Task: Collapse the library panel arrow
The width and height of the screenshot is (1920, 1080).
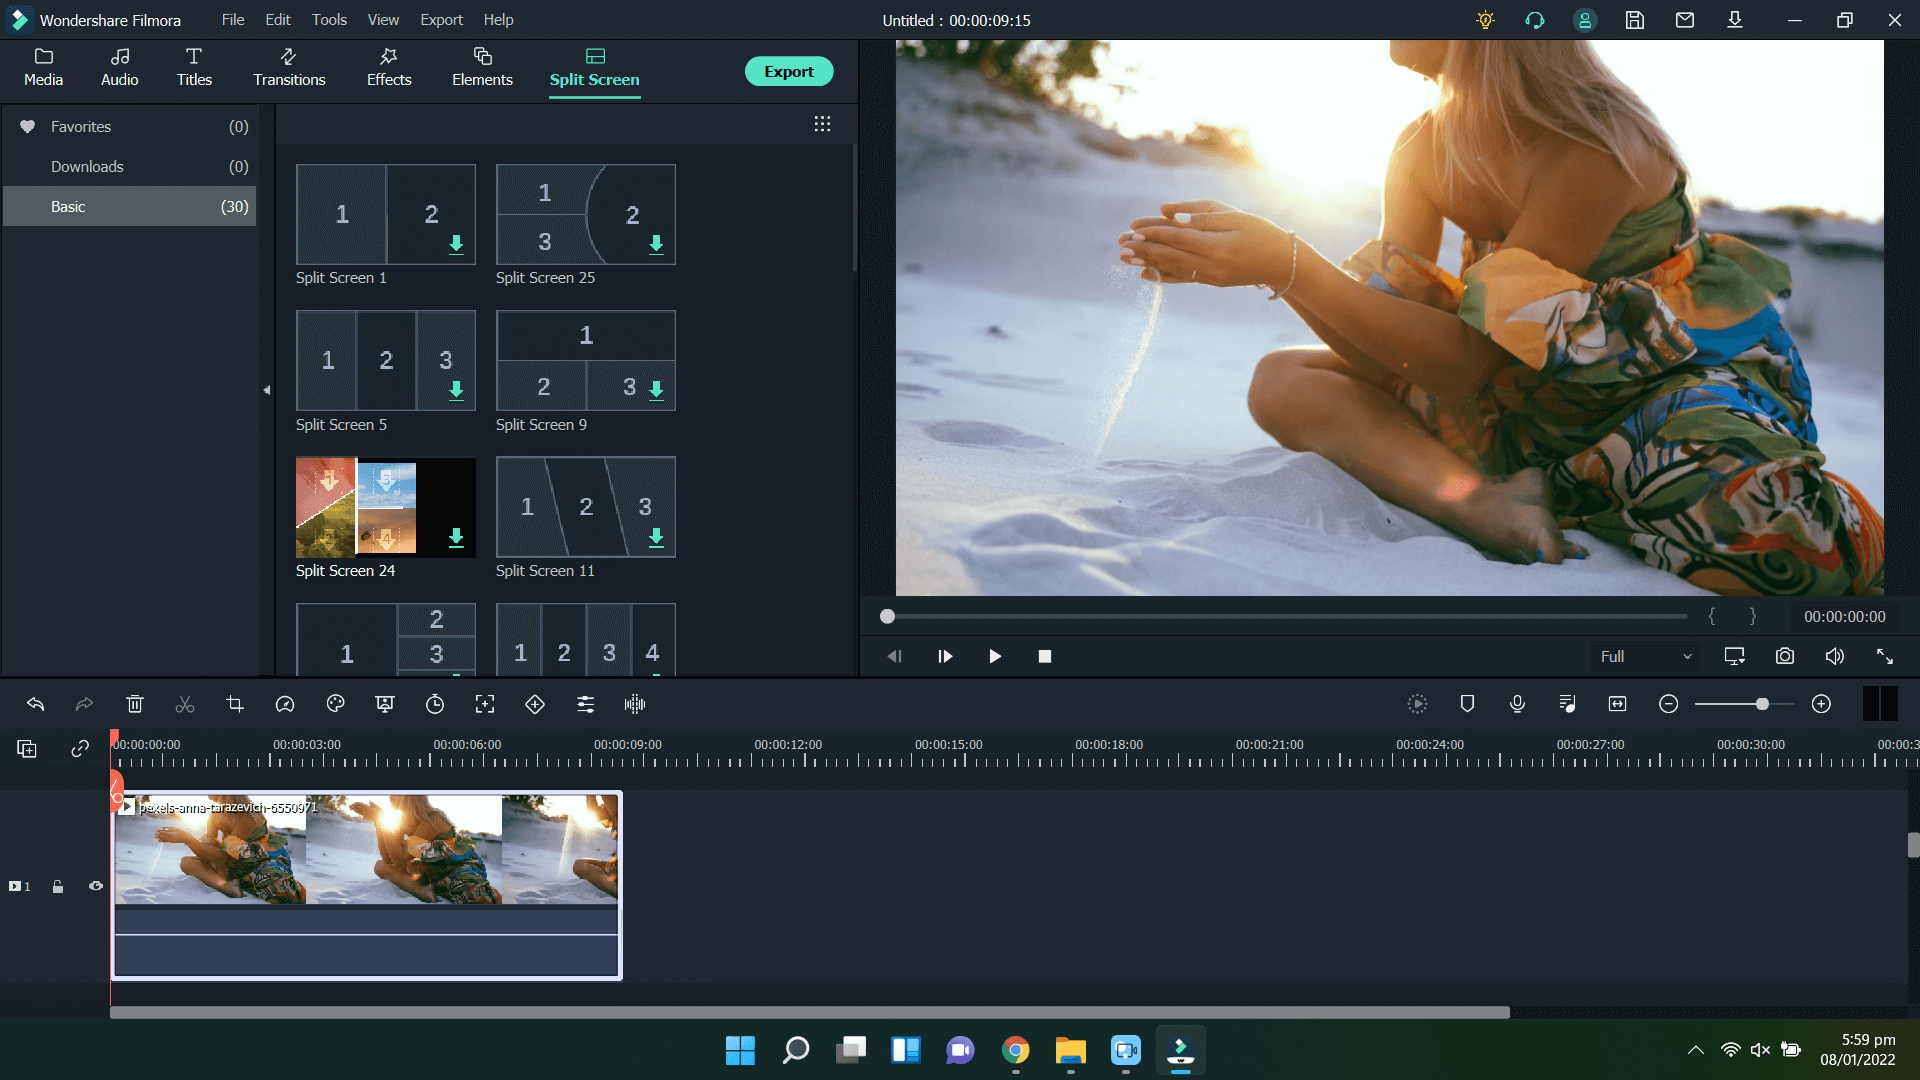Action: [x=267, y=390]
